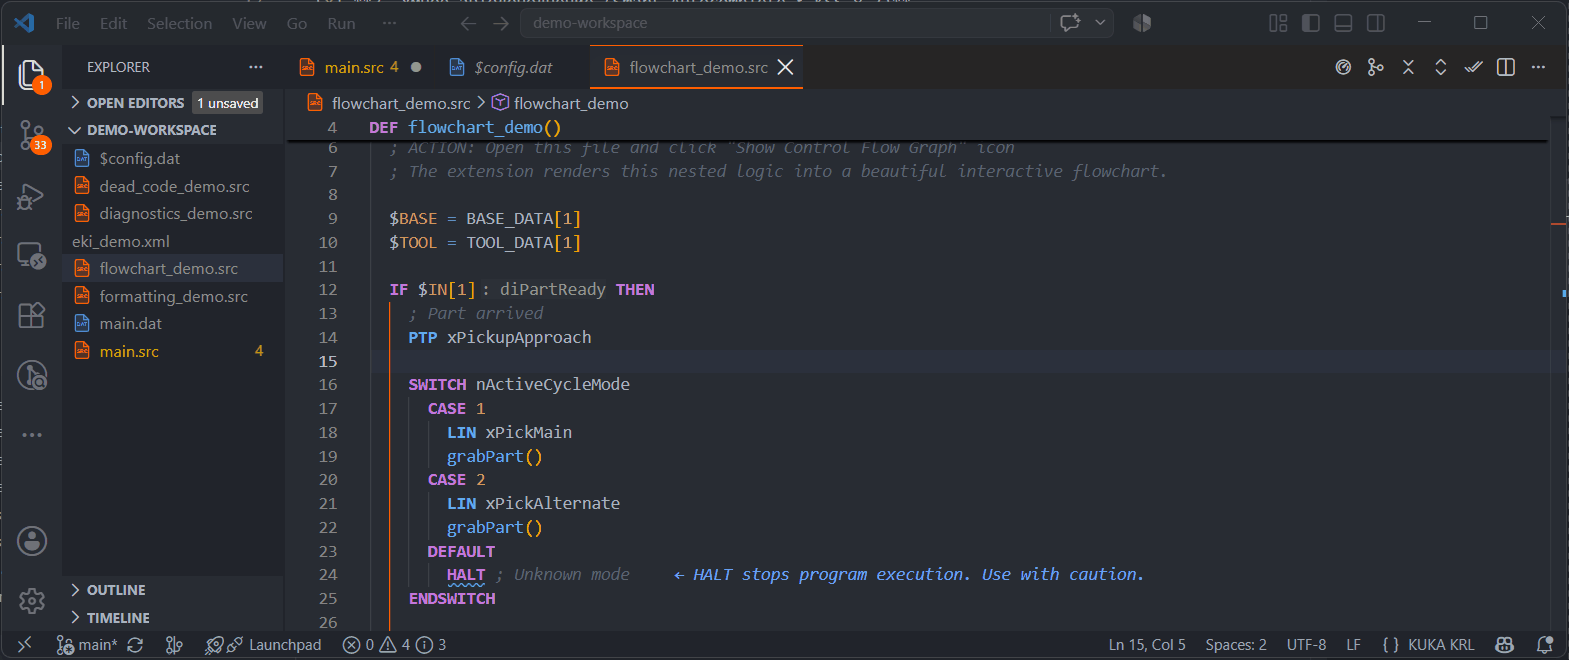Open Launchpad from status bar
The width and height of the screenshot is (1569, 660).
(x=263, y=645)
